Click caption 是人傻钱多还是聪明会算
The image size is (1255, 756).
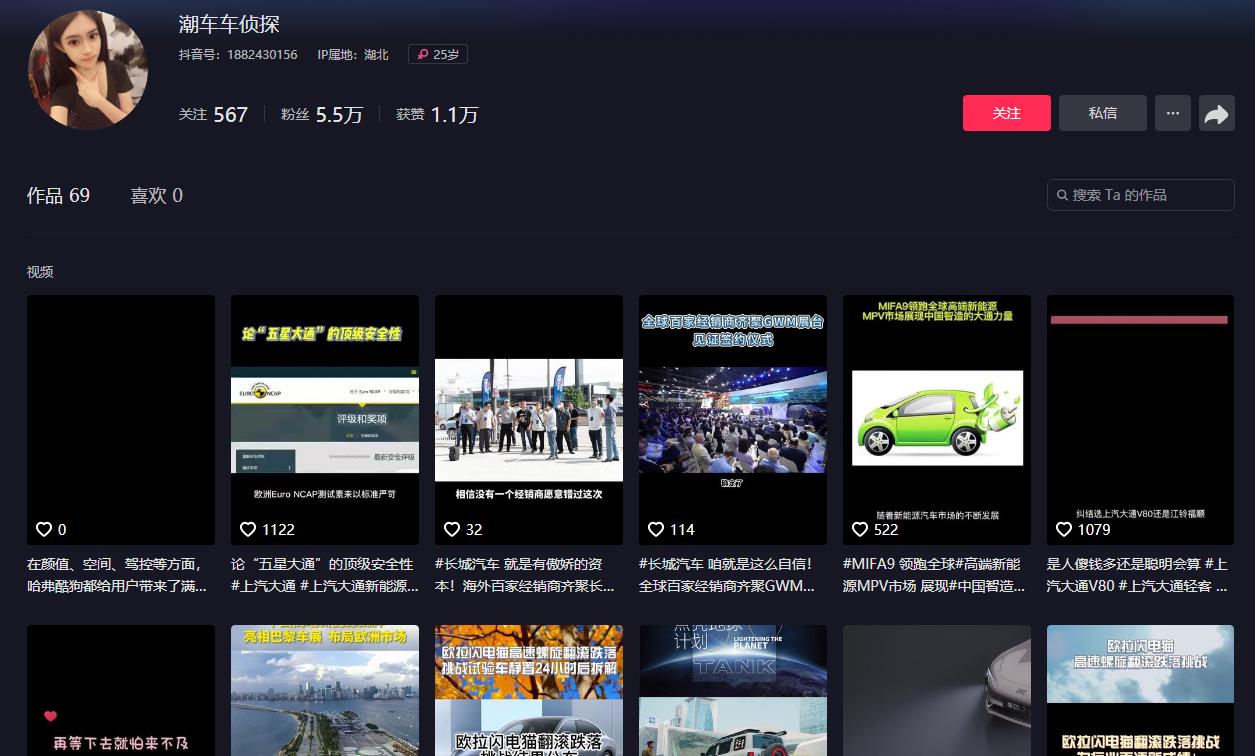(1141, 575)
